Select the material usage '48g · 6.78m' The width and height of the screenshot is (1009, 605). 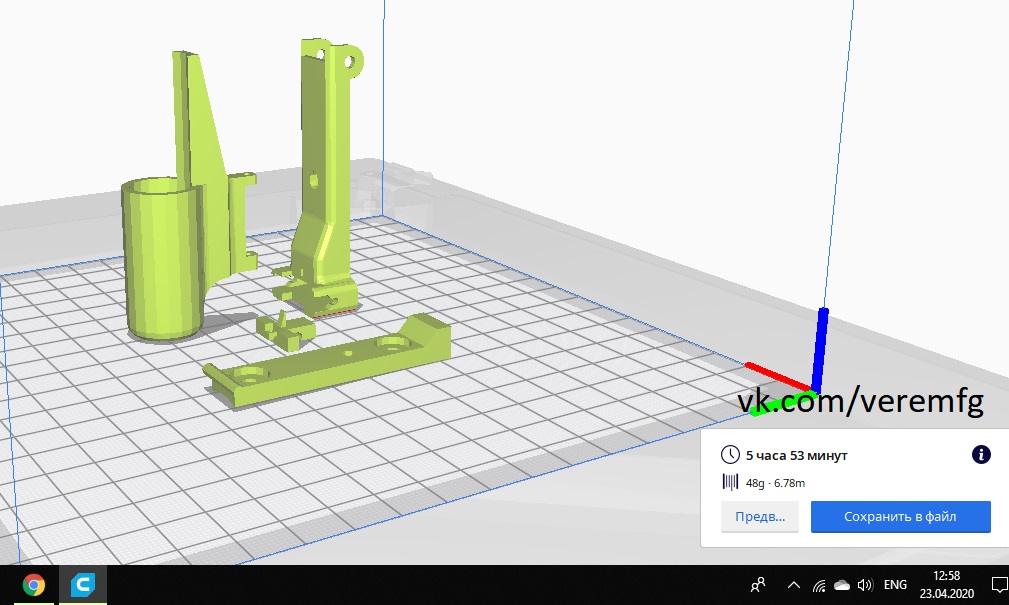(x=775, y=483)
